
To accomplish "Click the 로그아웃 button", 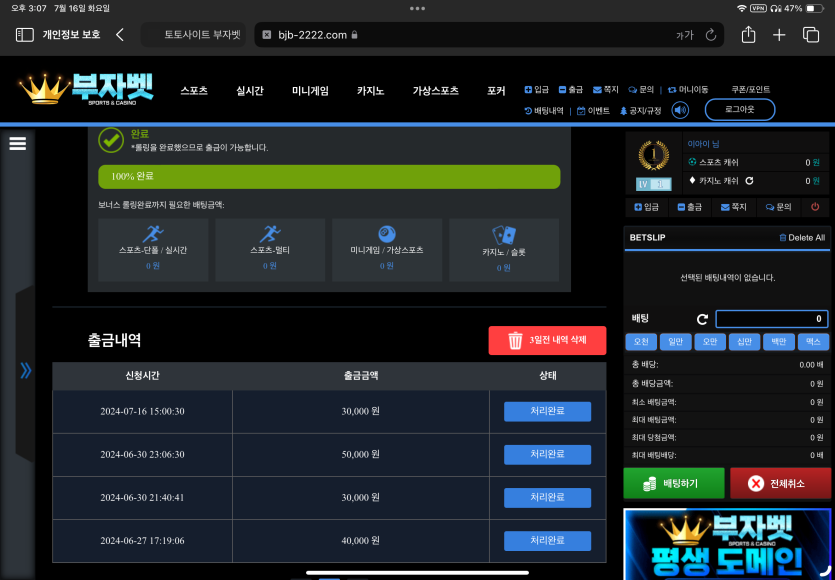I will pos(739,110).
